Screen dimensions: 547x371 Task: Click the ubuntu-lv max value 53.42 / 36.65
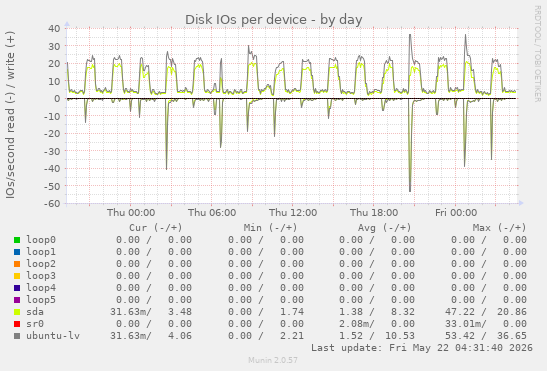click(x=486, y=336)
